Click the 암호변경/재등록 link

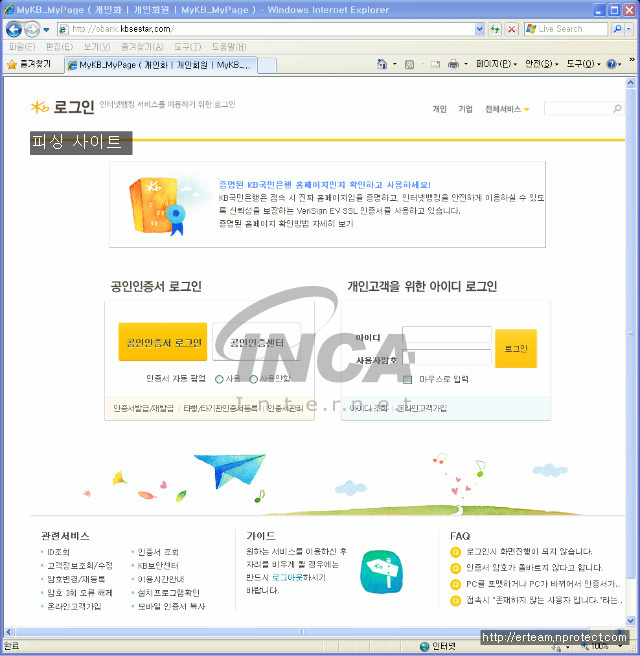(x=76, y=579)
